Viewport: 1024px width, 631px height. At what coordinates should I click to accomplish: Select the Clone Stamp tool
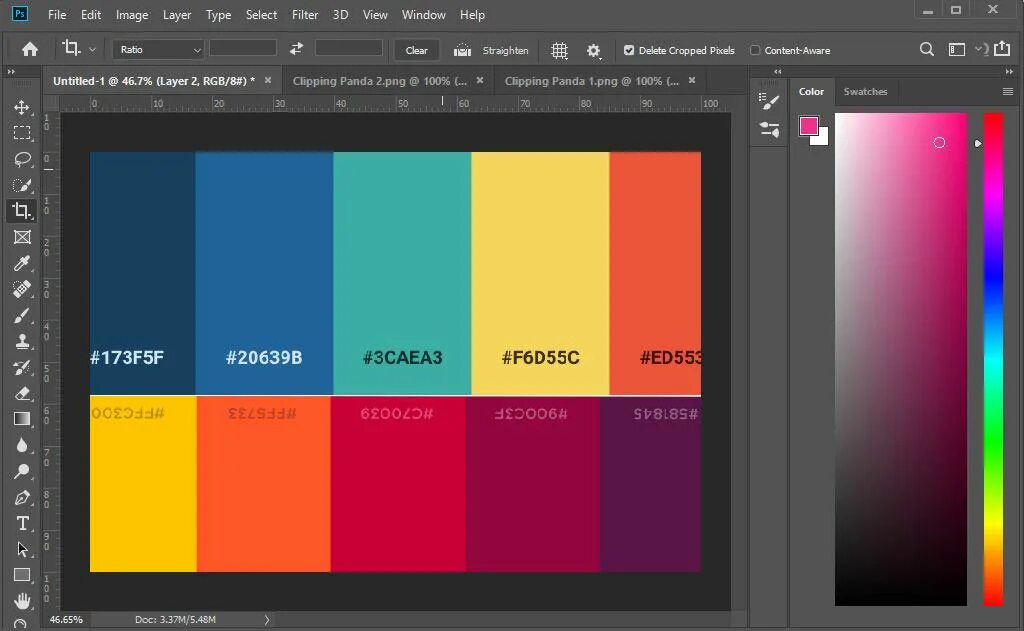click(x=22, y=341)
